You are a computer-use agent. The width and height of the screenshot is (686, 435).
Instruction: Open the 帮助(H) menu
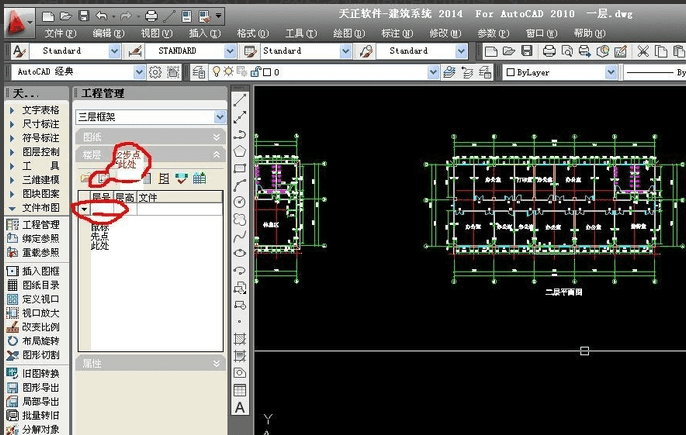(x=590, y=33)
